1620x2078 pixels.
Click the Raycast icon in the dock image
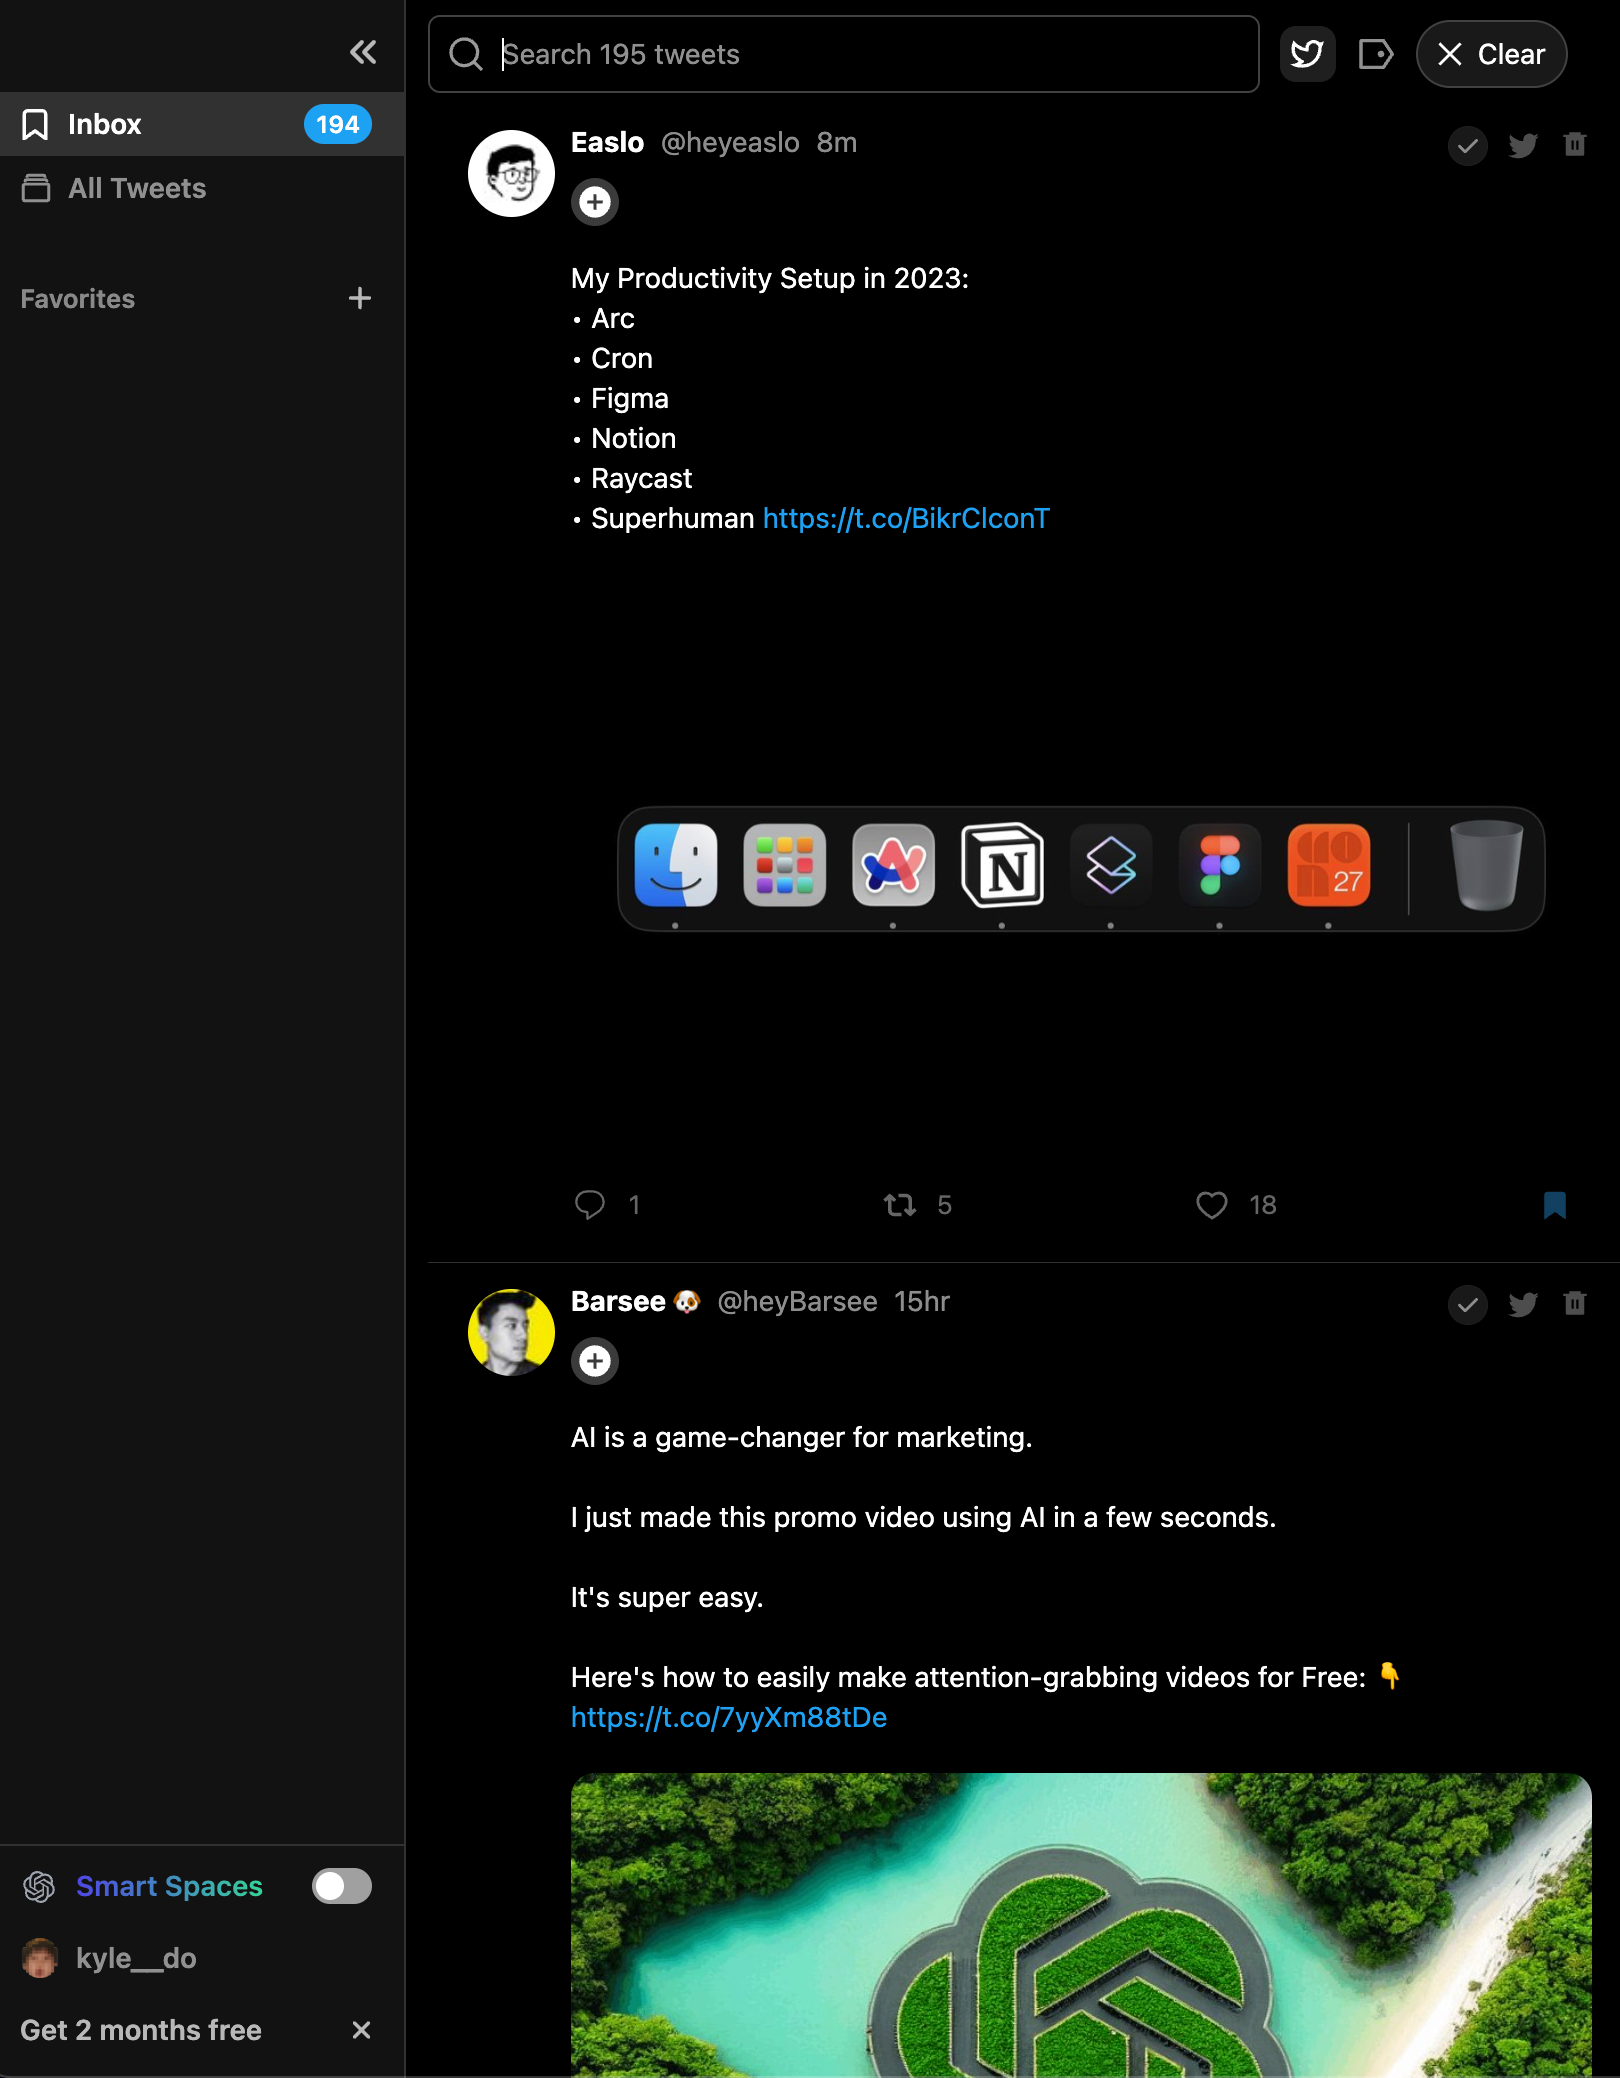coord(1111,865)
